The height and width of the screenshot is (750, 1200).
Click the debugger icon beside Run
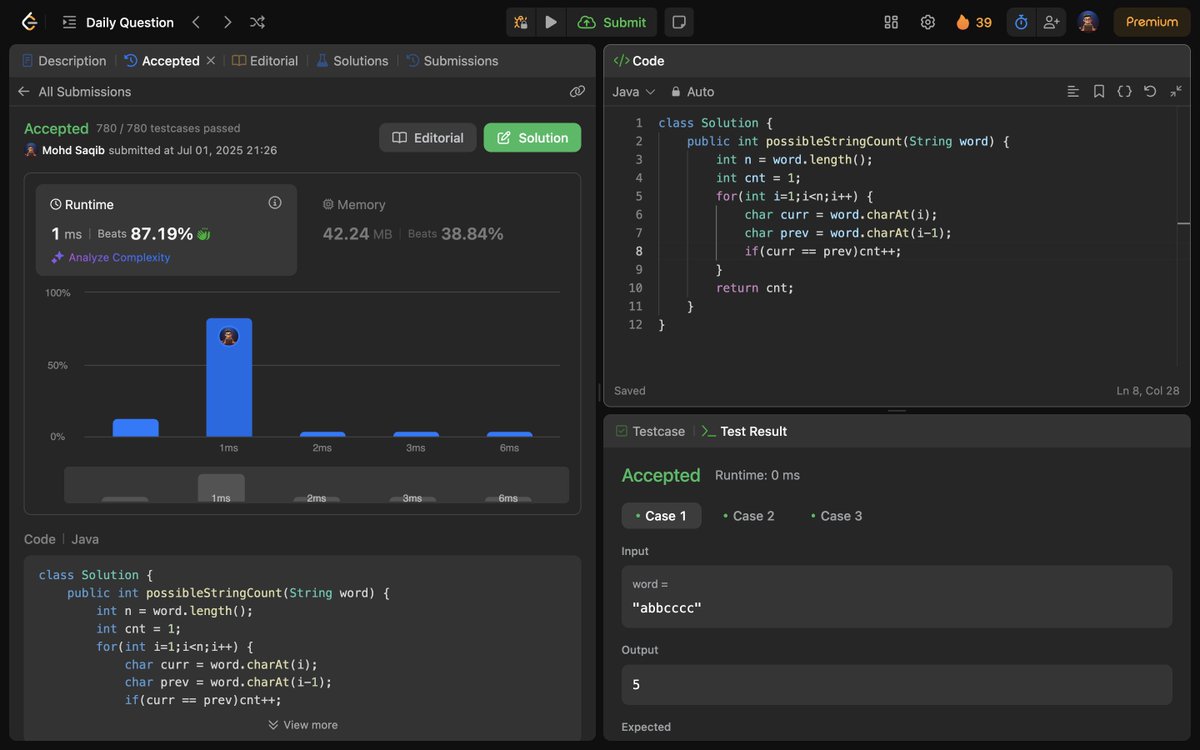pyautogui.click(x=521, y=22)
